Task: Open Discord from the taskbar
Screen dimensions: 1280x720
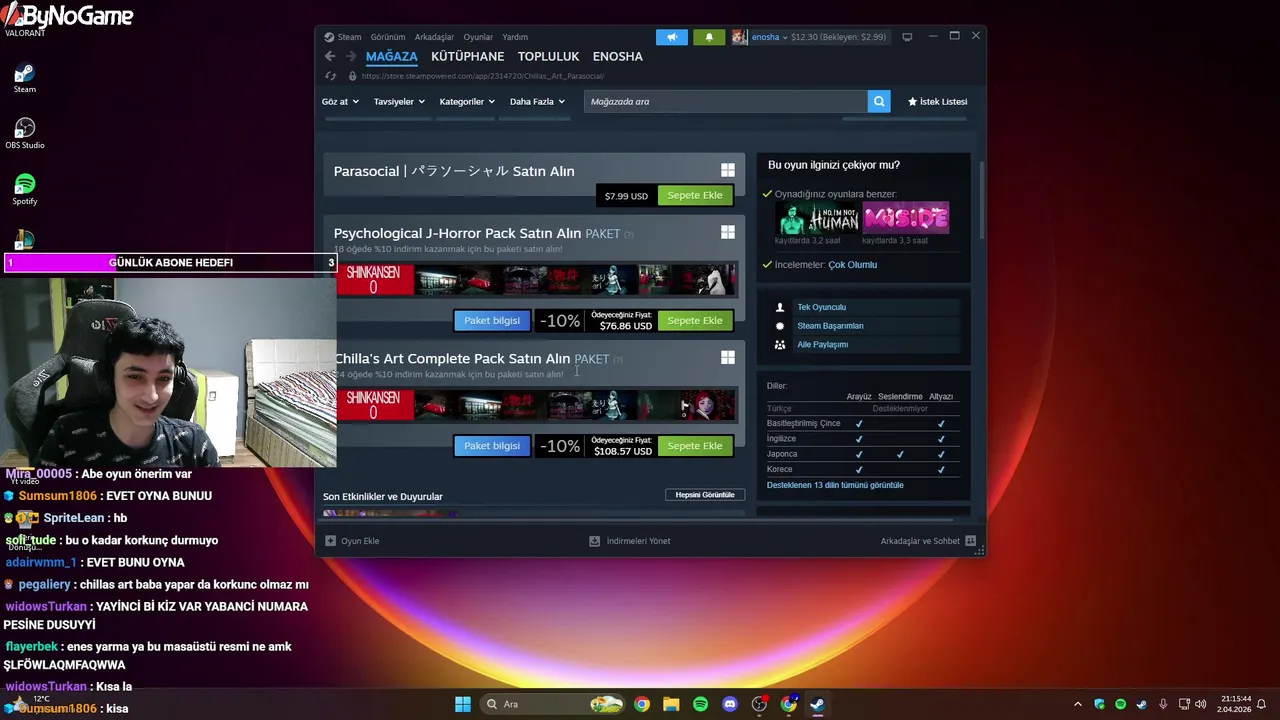Action: click(x=730, y=704)
